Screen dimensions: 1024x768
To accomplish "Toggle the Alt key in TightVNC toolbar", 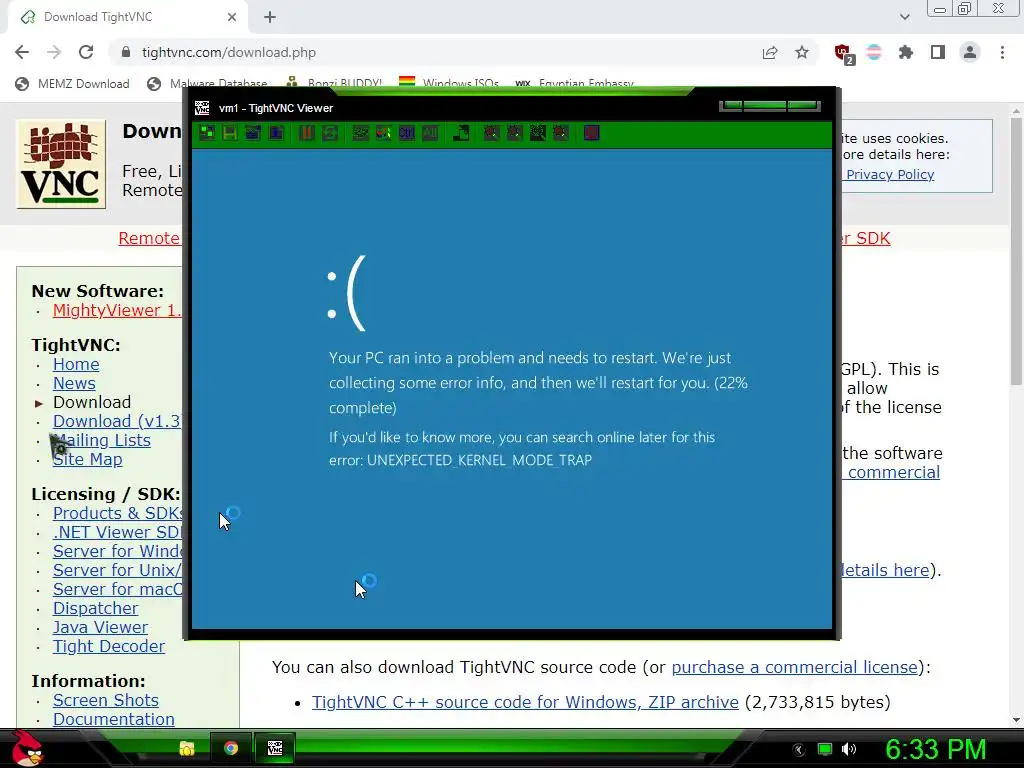I will (x=430, y=133).
